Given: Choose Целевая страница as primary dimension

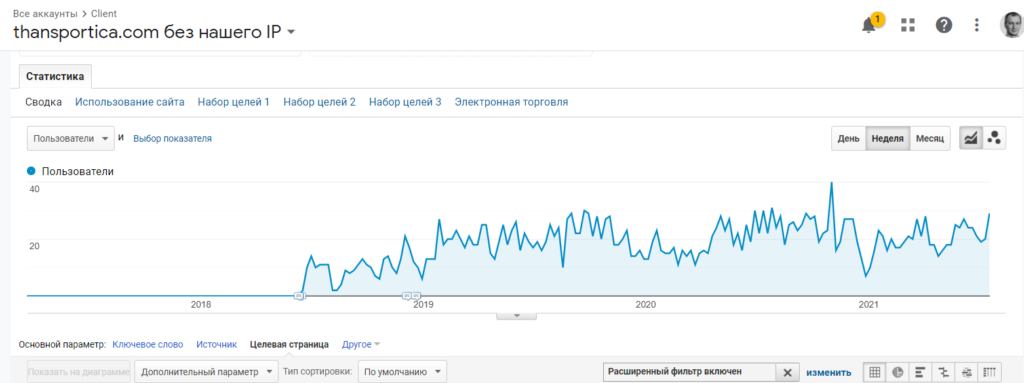Looking at the screenshot, I should click(x=289, y=344).
